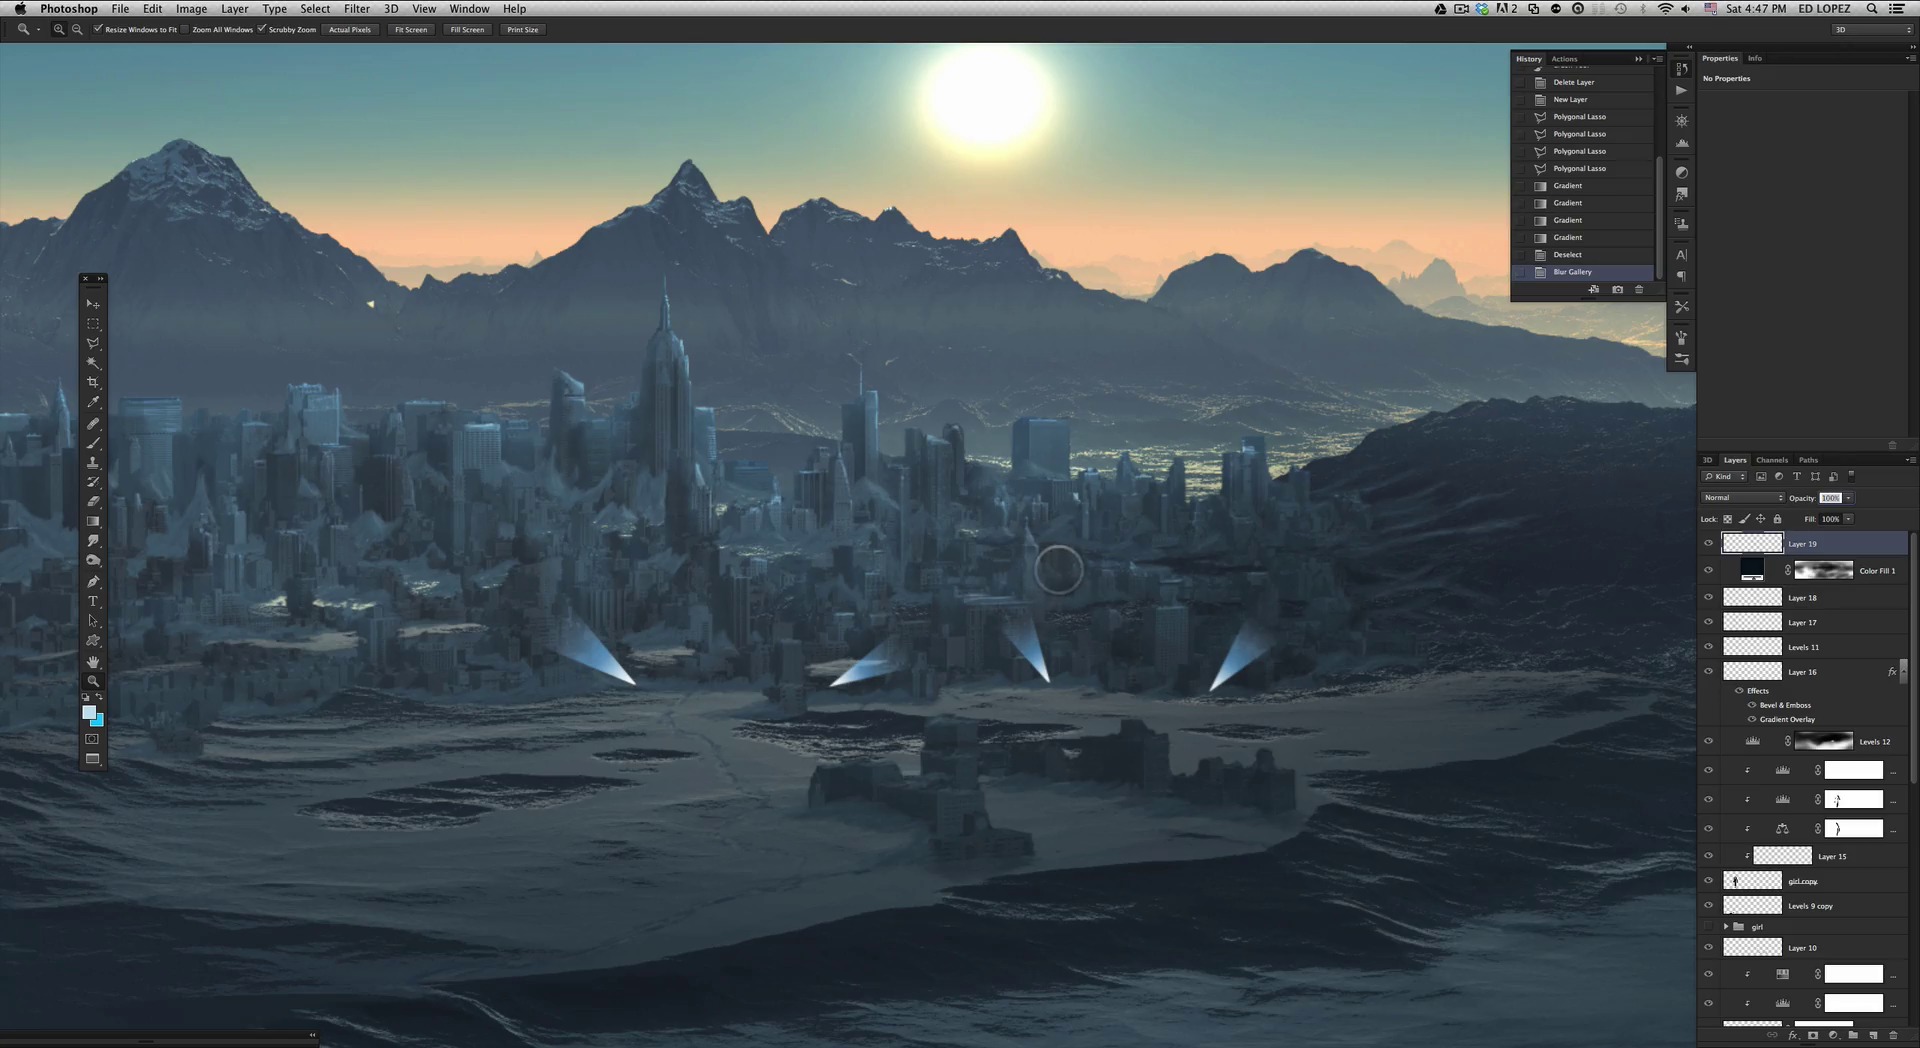
Task: Hide Layer 17 visibility eye
Action: click(x=1708, y=622)
